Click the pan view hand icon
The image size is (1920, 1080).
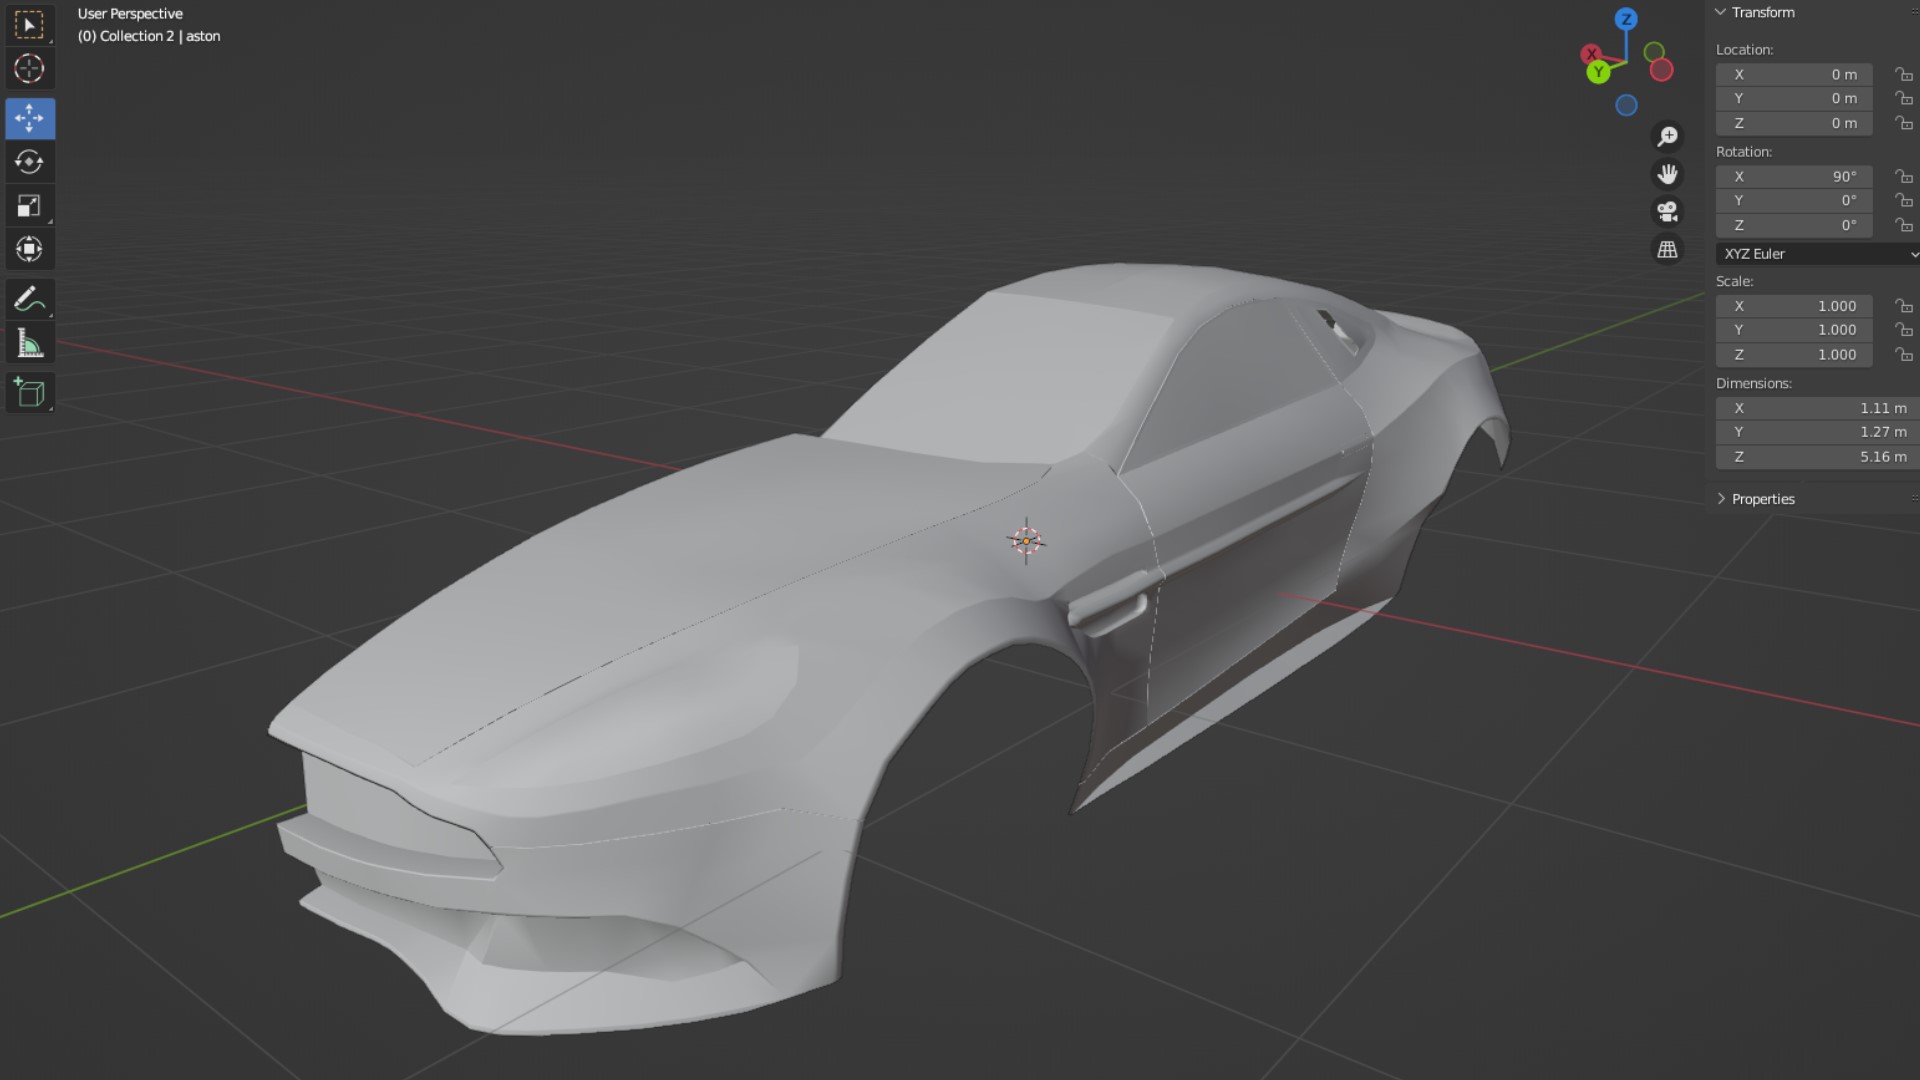point(1667,174)
